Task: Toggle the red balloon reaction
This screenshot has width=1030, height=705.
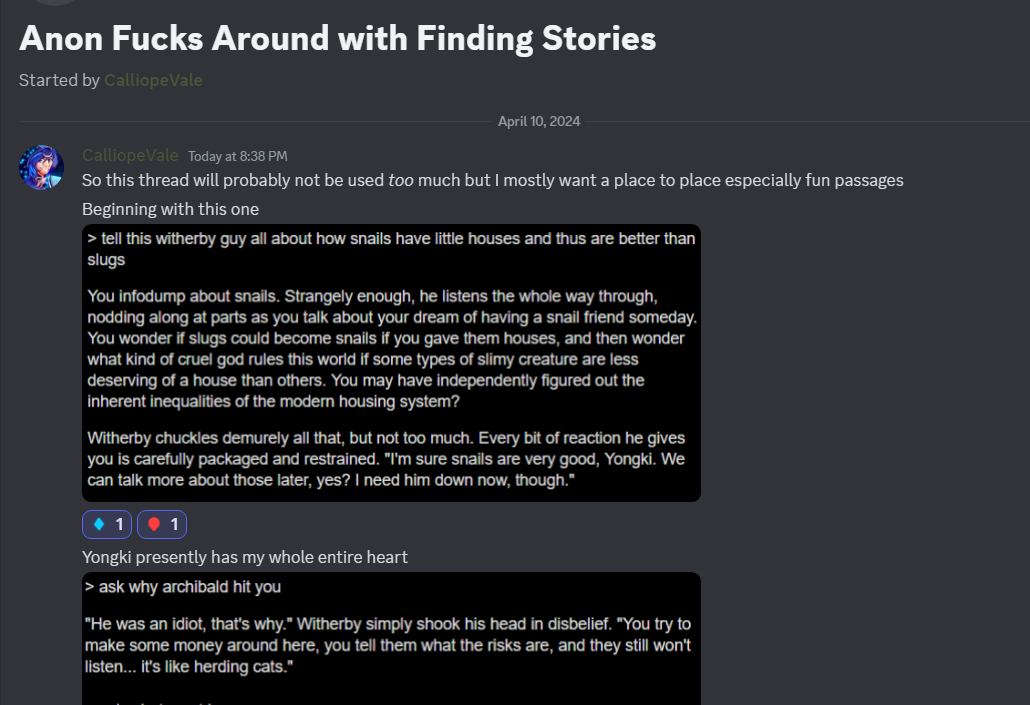Action: coord(162,524)
